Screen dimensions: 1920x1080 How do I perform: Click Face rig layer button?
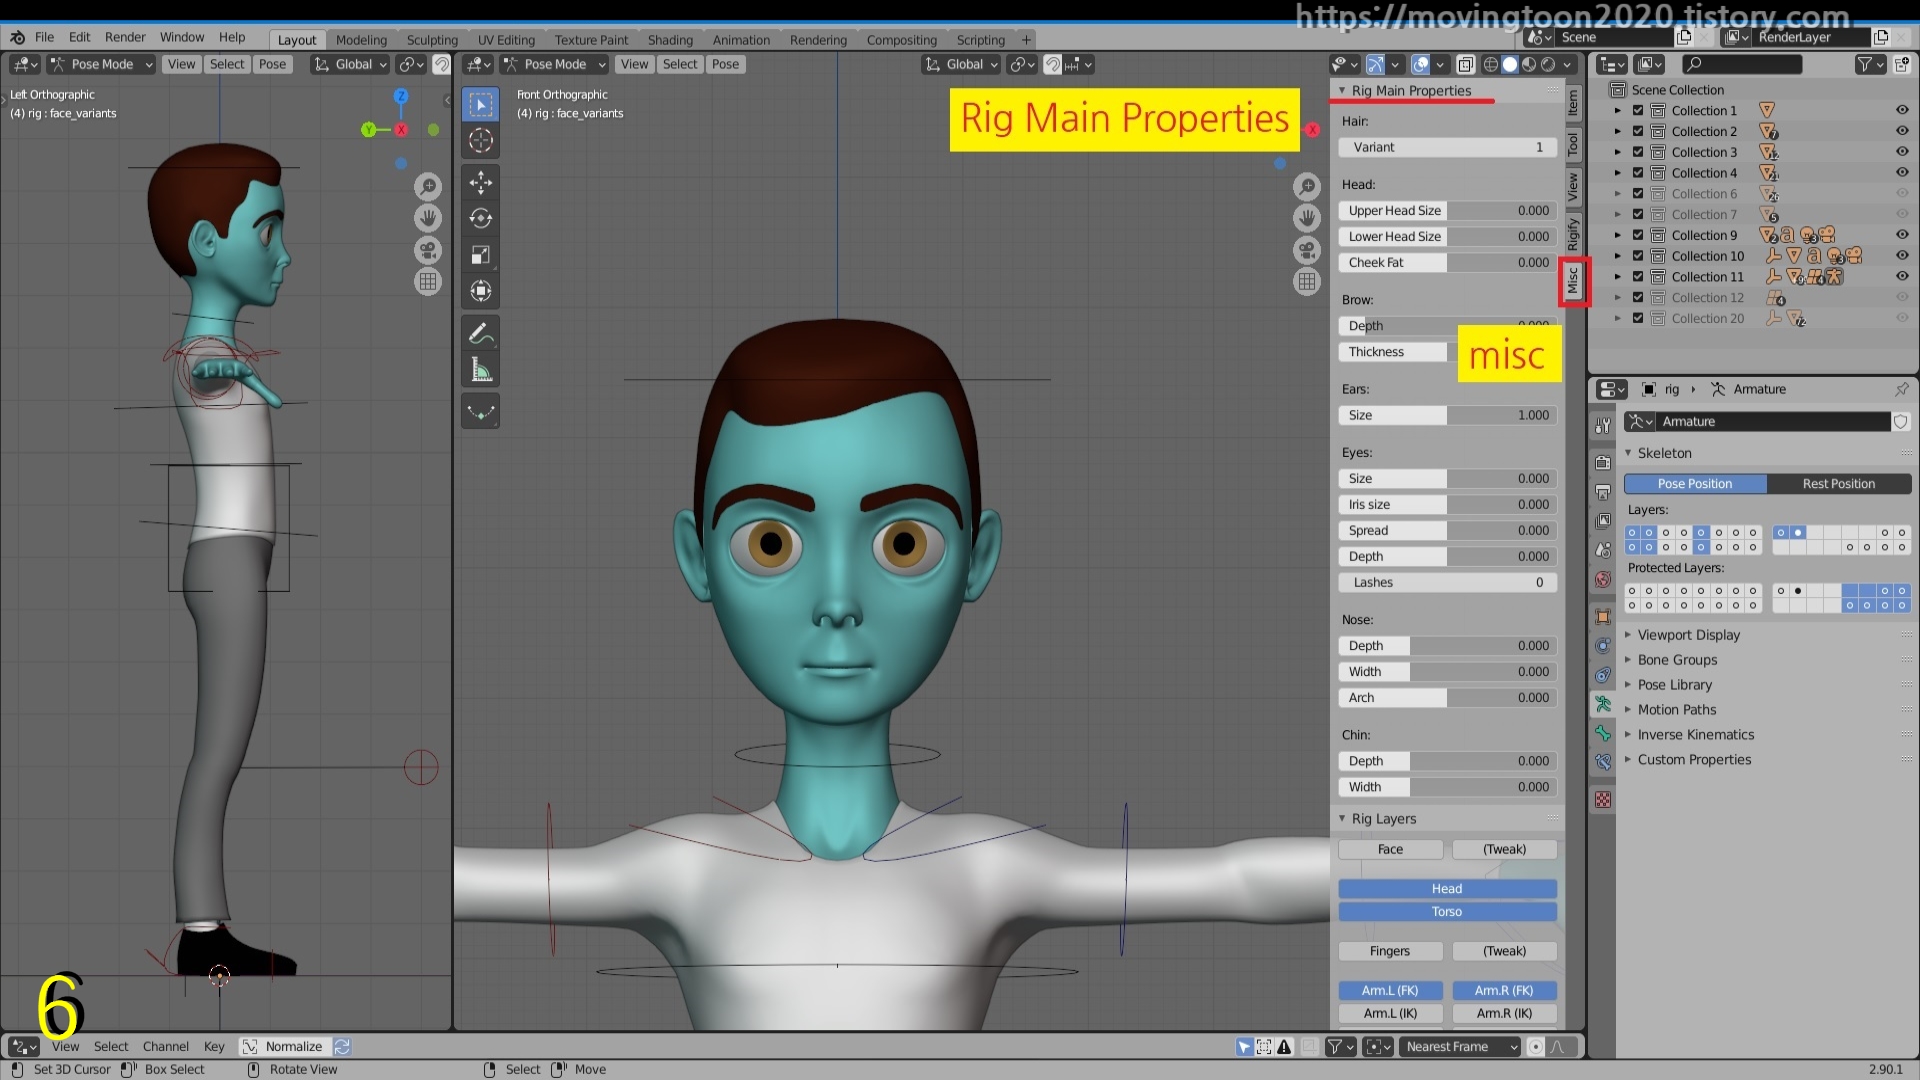(x=1390, y=849)
